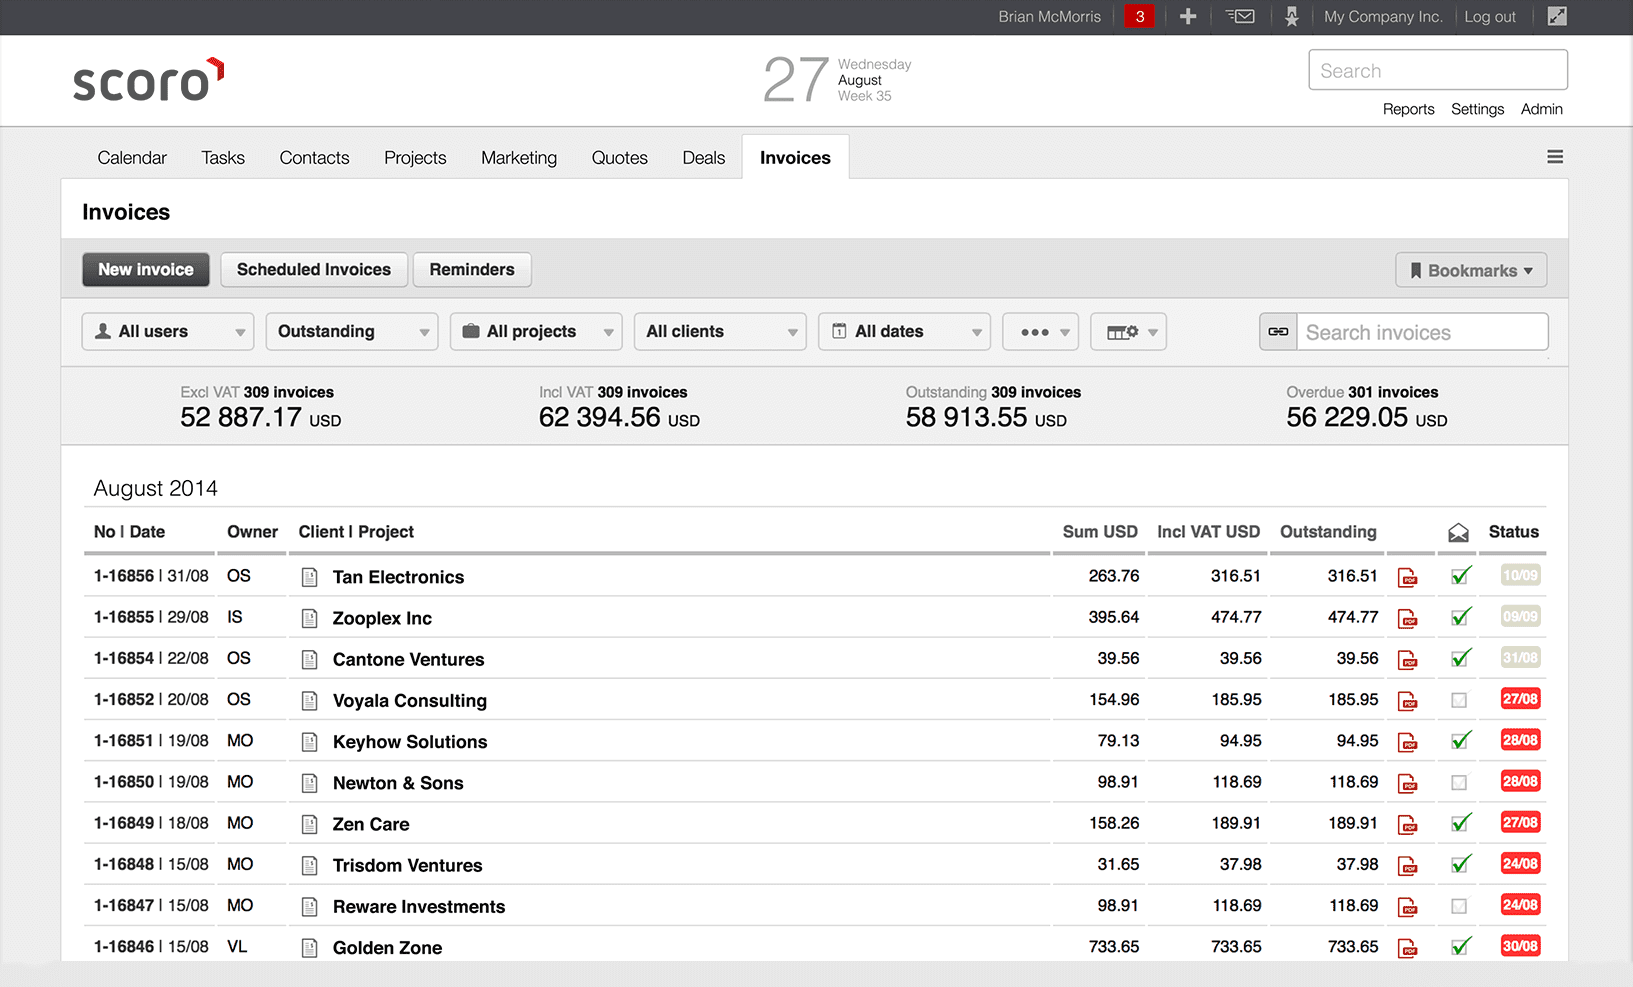Expand the Bookmarks dropdown
The width and height of the screenshot is (1633, 987).
point(1471,270)
